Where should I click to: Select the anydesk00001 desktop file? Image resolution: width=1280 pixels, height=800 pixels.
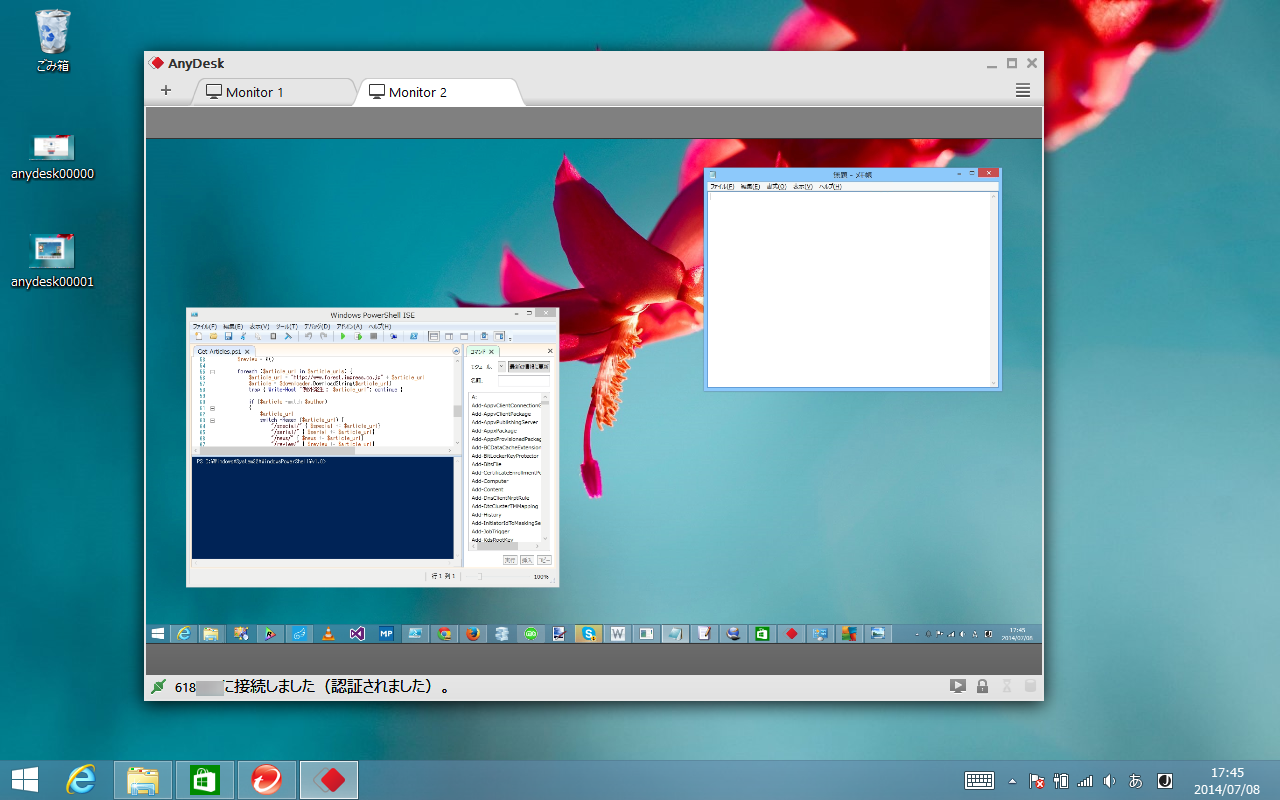(x=52, y=262)
